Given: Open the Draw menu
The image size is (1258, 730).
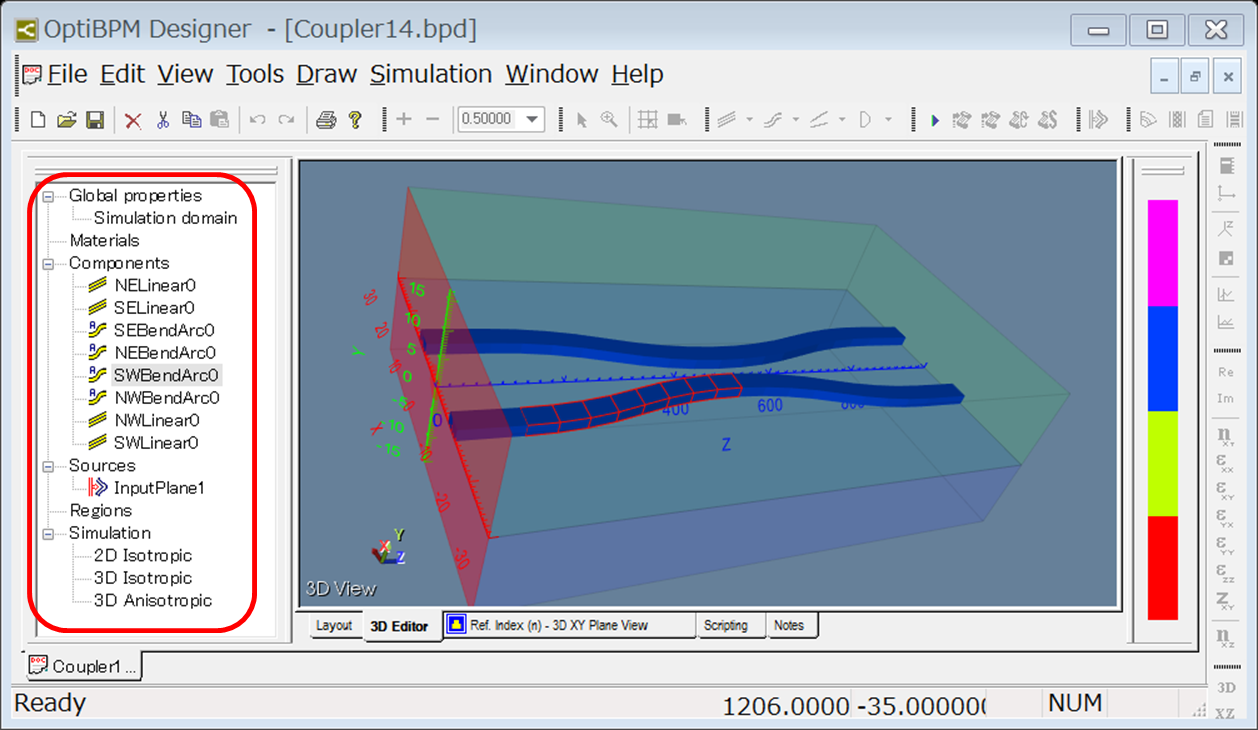Looking at the screenshot, I should pos(325,73).
